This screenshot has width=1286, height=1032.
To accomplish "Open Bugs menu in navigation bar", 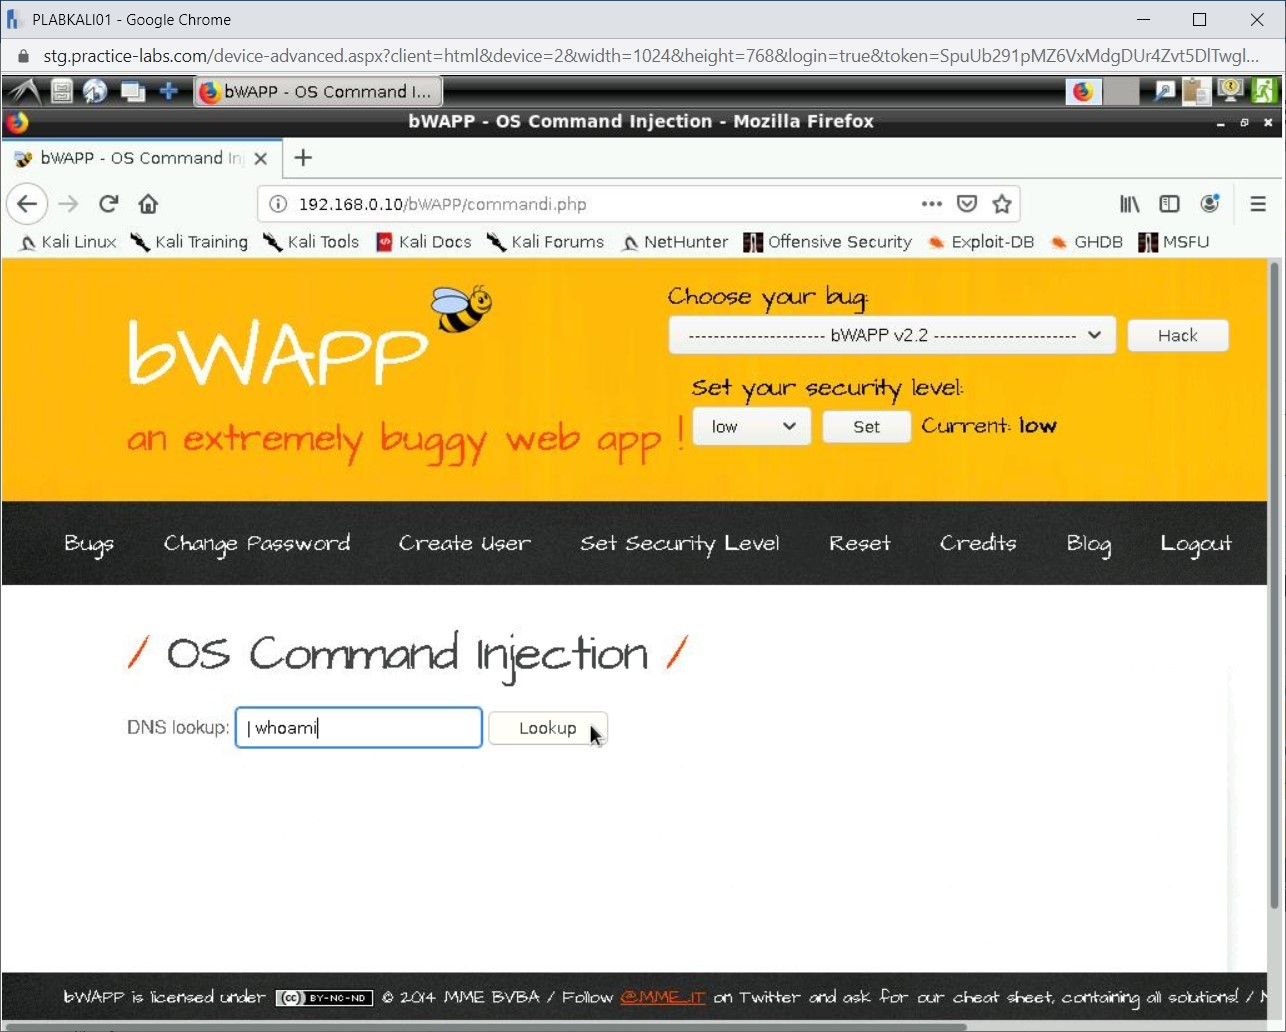I will click(x=89, y=544).
